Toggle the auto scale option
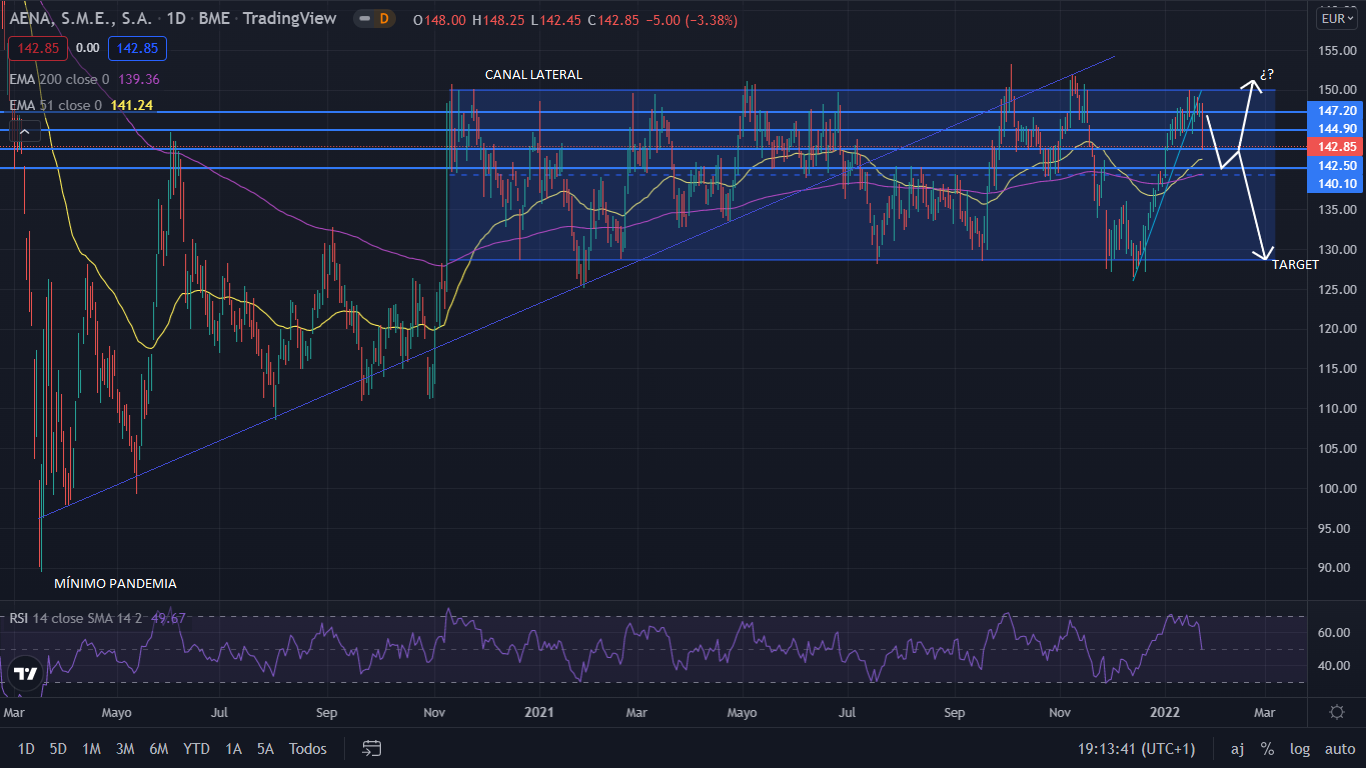Image resolution: width=1366 pixels, height=768 pixels. point(1339,748)
